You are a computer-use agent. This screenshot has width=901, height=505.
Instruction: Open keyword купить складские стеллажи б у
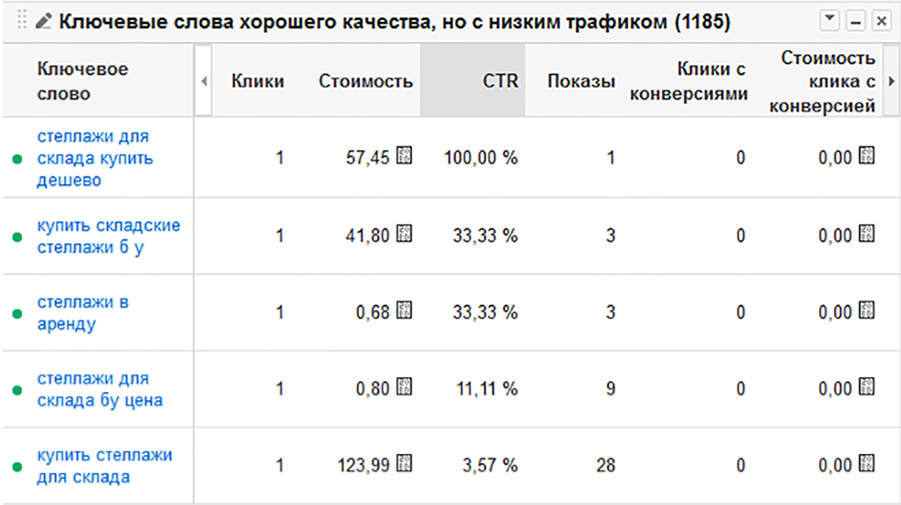coord(109,236)
